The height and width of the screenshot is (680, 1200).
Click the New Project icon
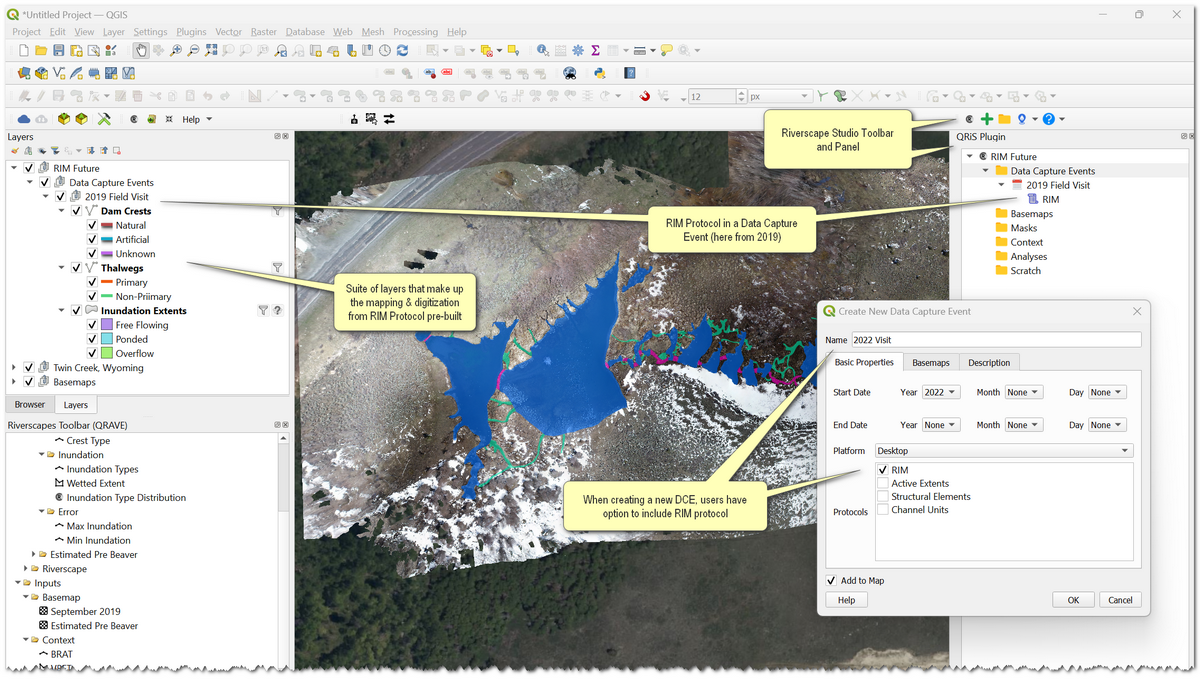pyautogui.click(x=24, y=50)
